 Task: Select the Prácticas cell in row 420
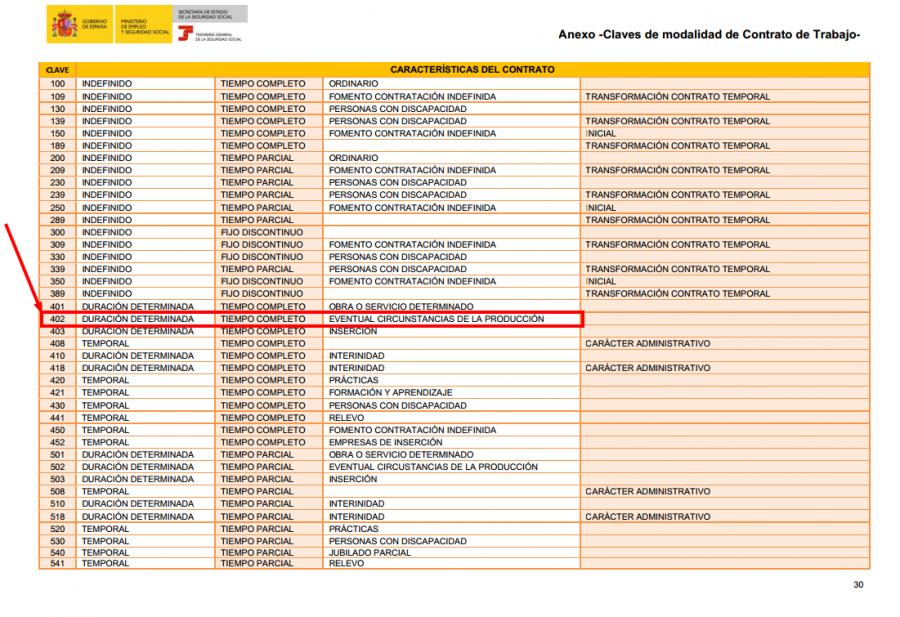point(354,380)
